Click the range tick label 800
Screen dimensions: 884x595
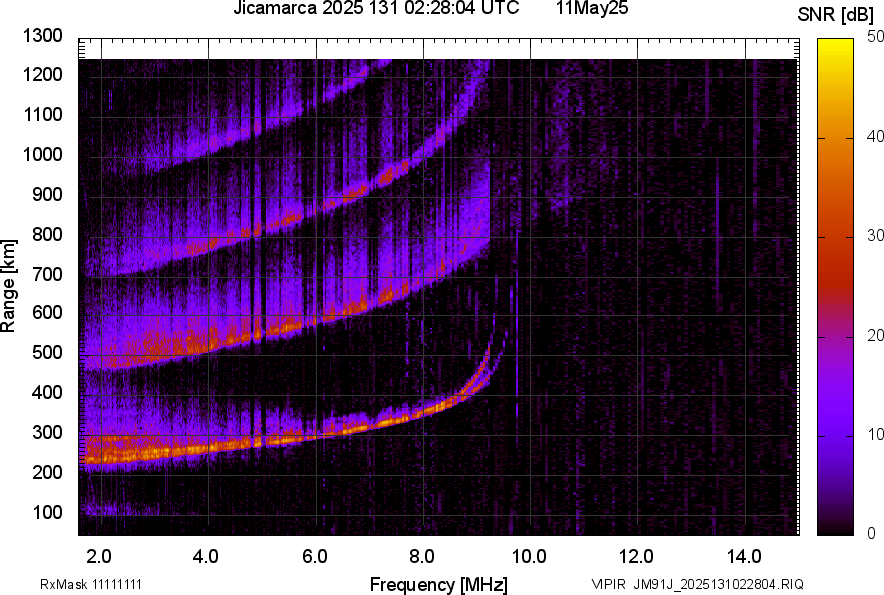click(x=47, y=233)
